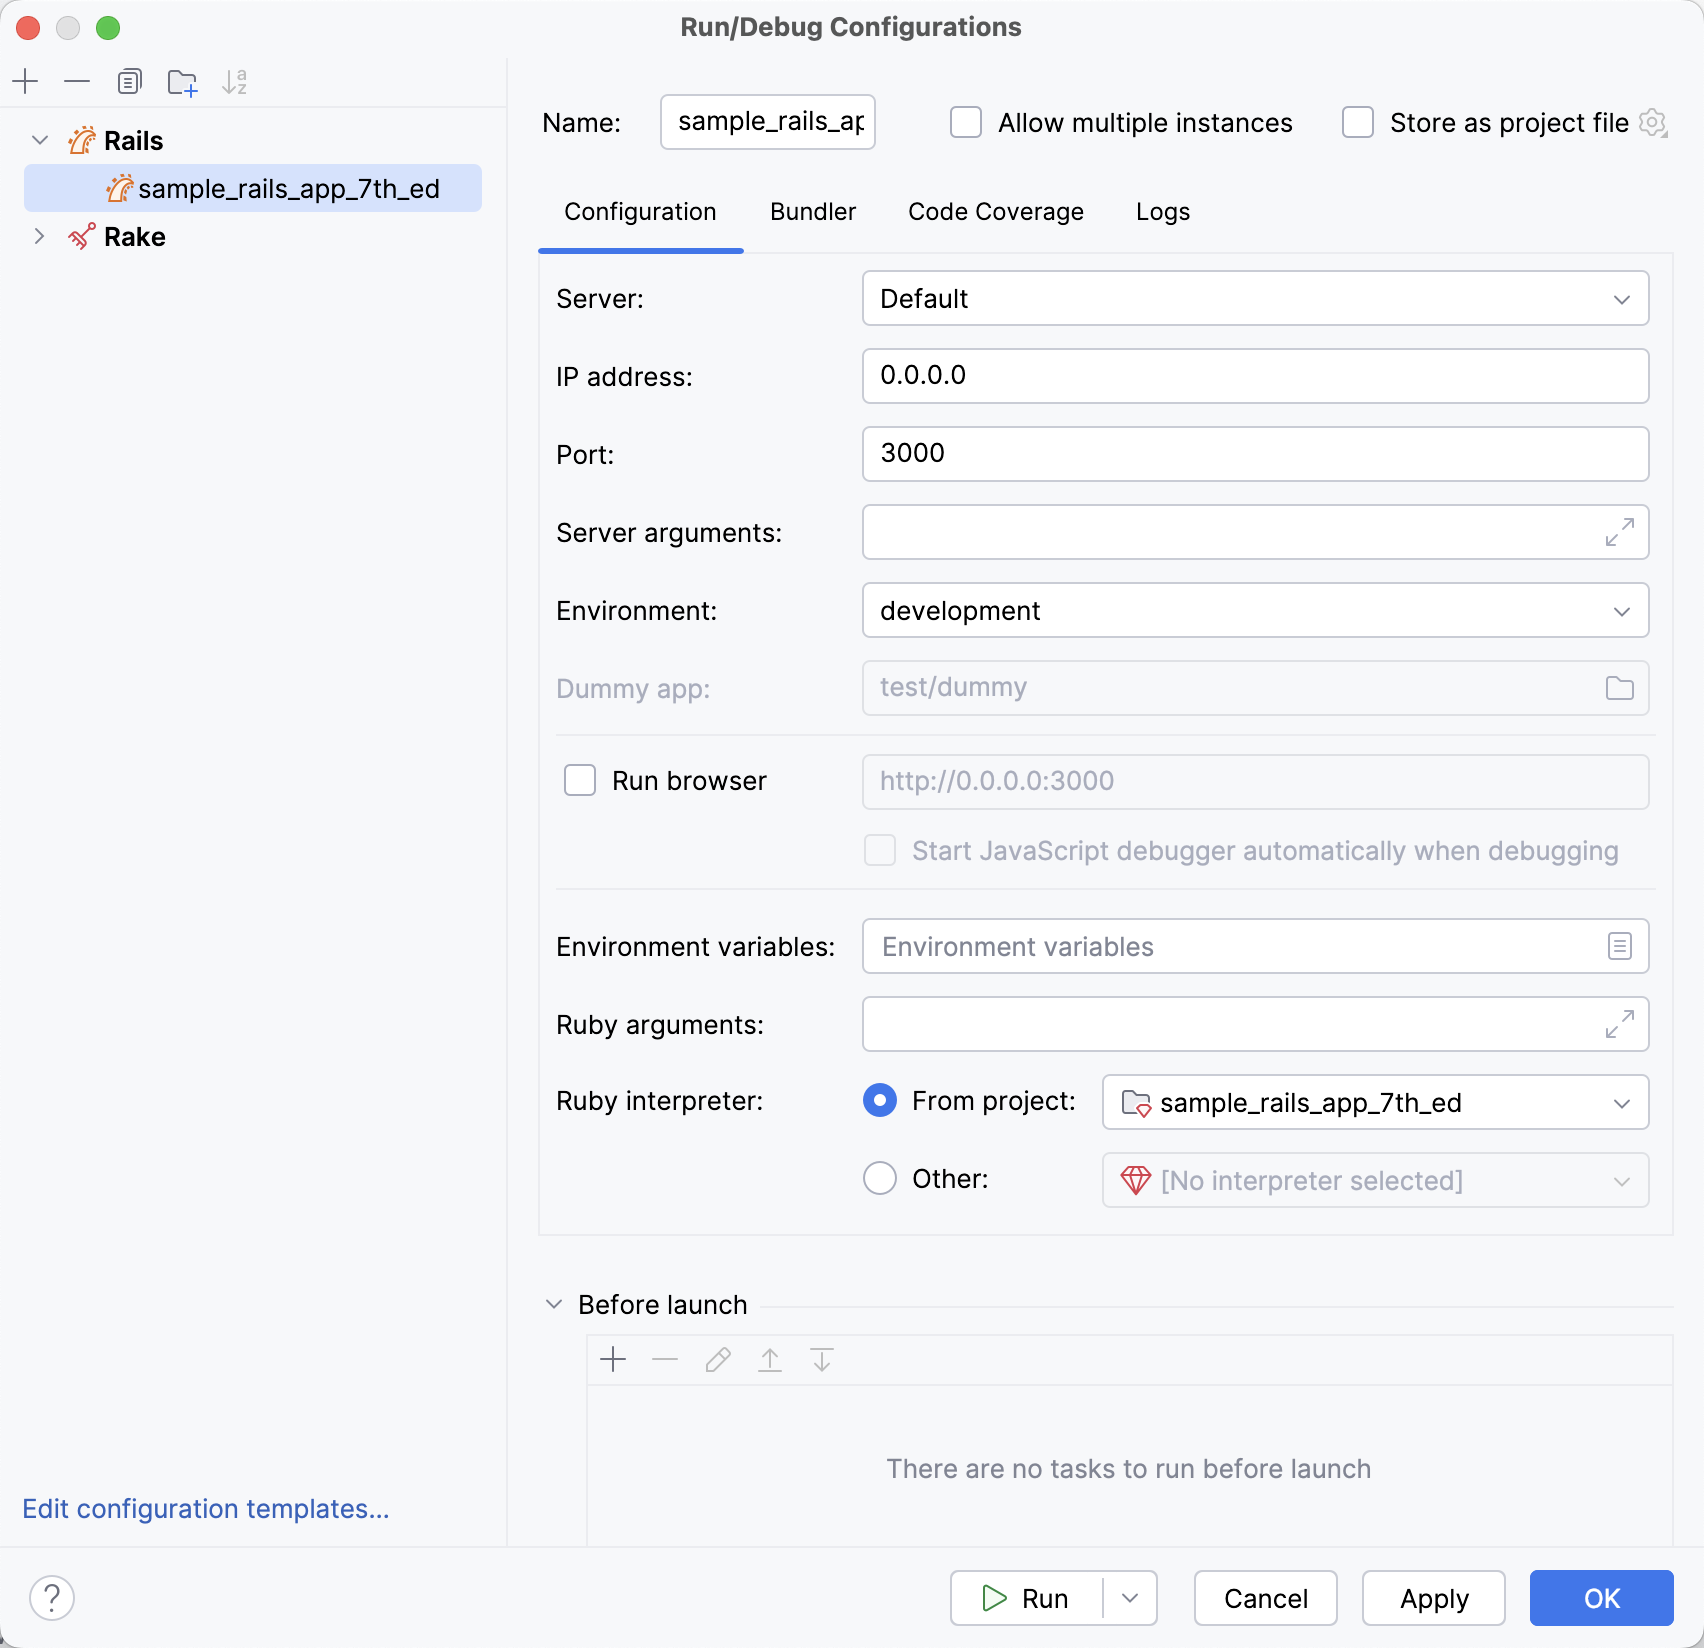The width and height of the screenshot is (1704, 1648).
Task: Check the Run browser option
Action: [580, 780]
